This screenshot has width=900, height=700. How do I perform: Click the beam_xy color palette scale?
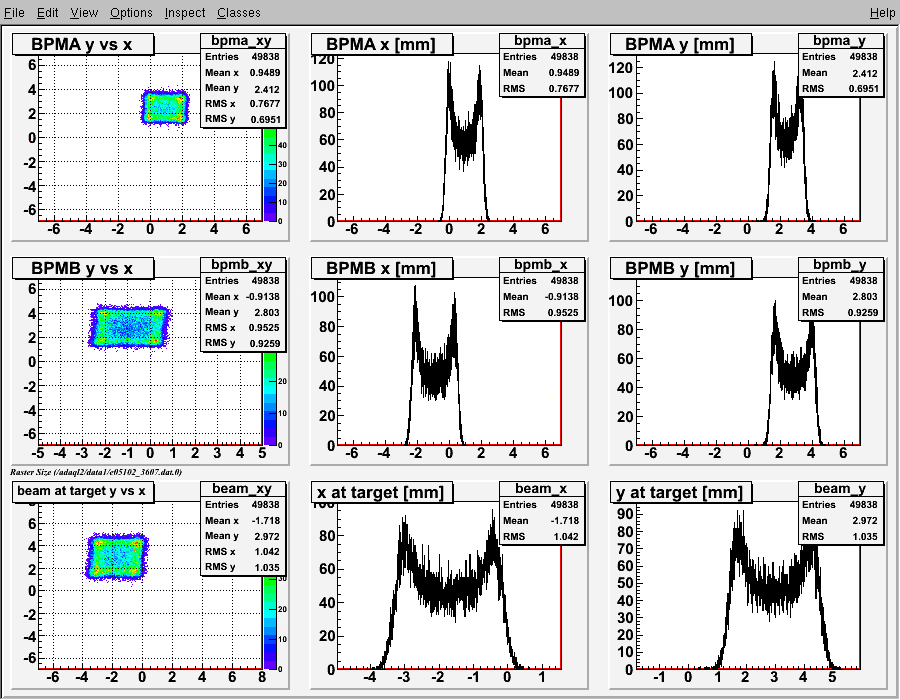tap(270, 622)
